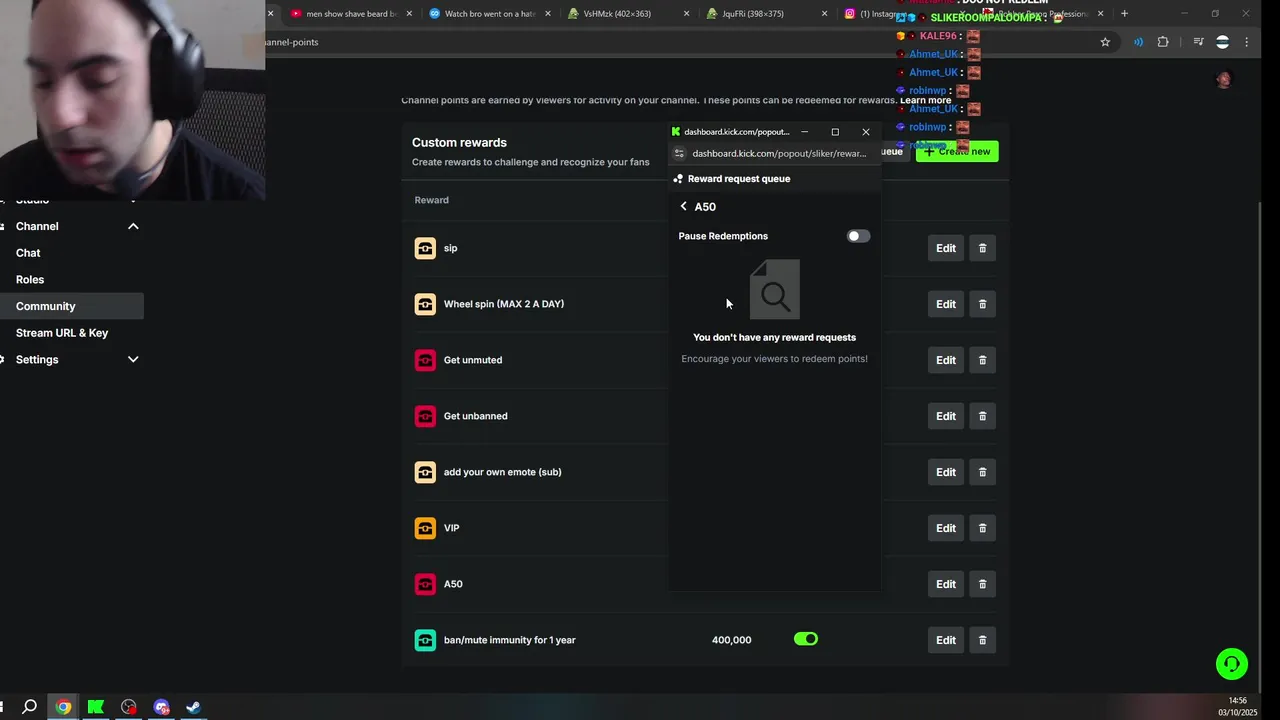
Task: Edit the VIP reward
Action: click(x=946, y=528)
